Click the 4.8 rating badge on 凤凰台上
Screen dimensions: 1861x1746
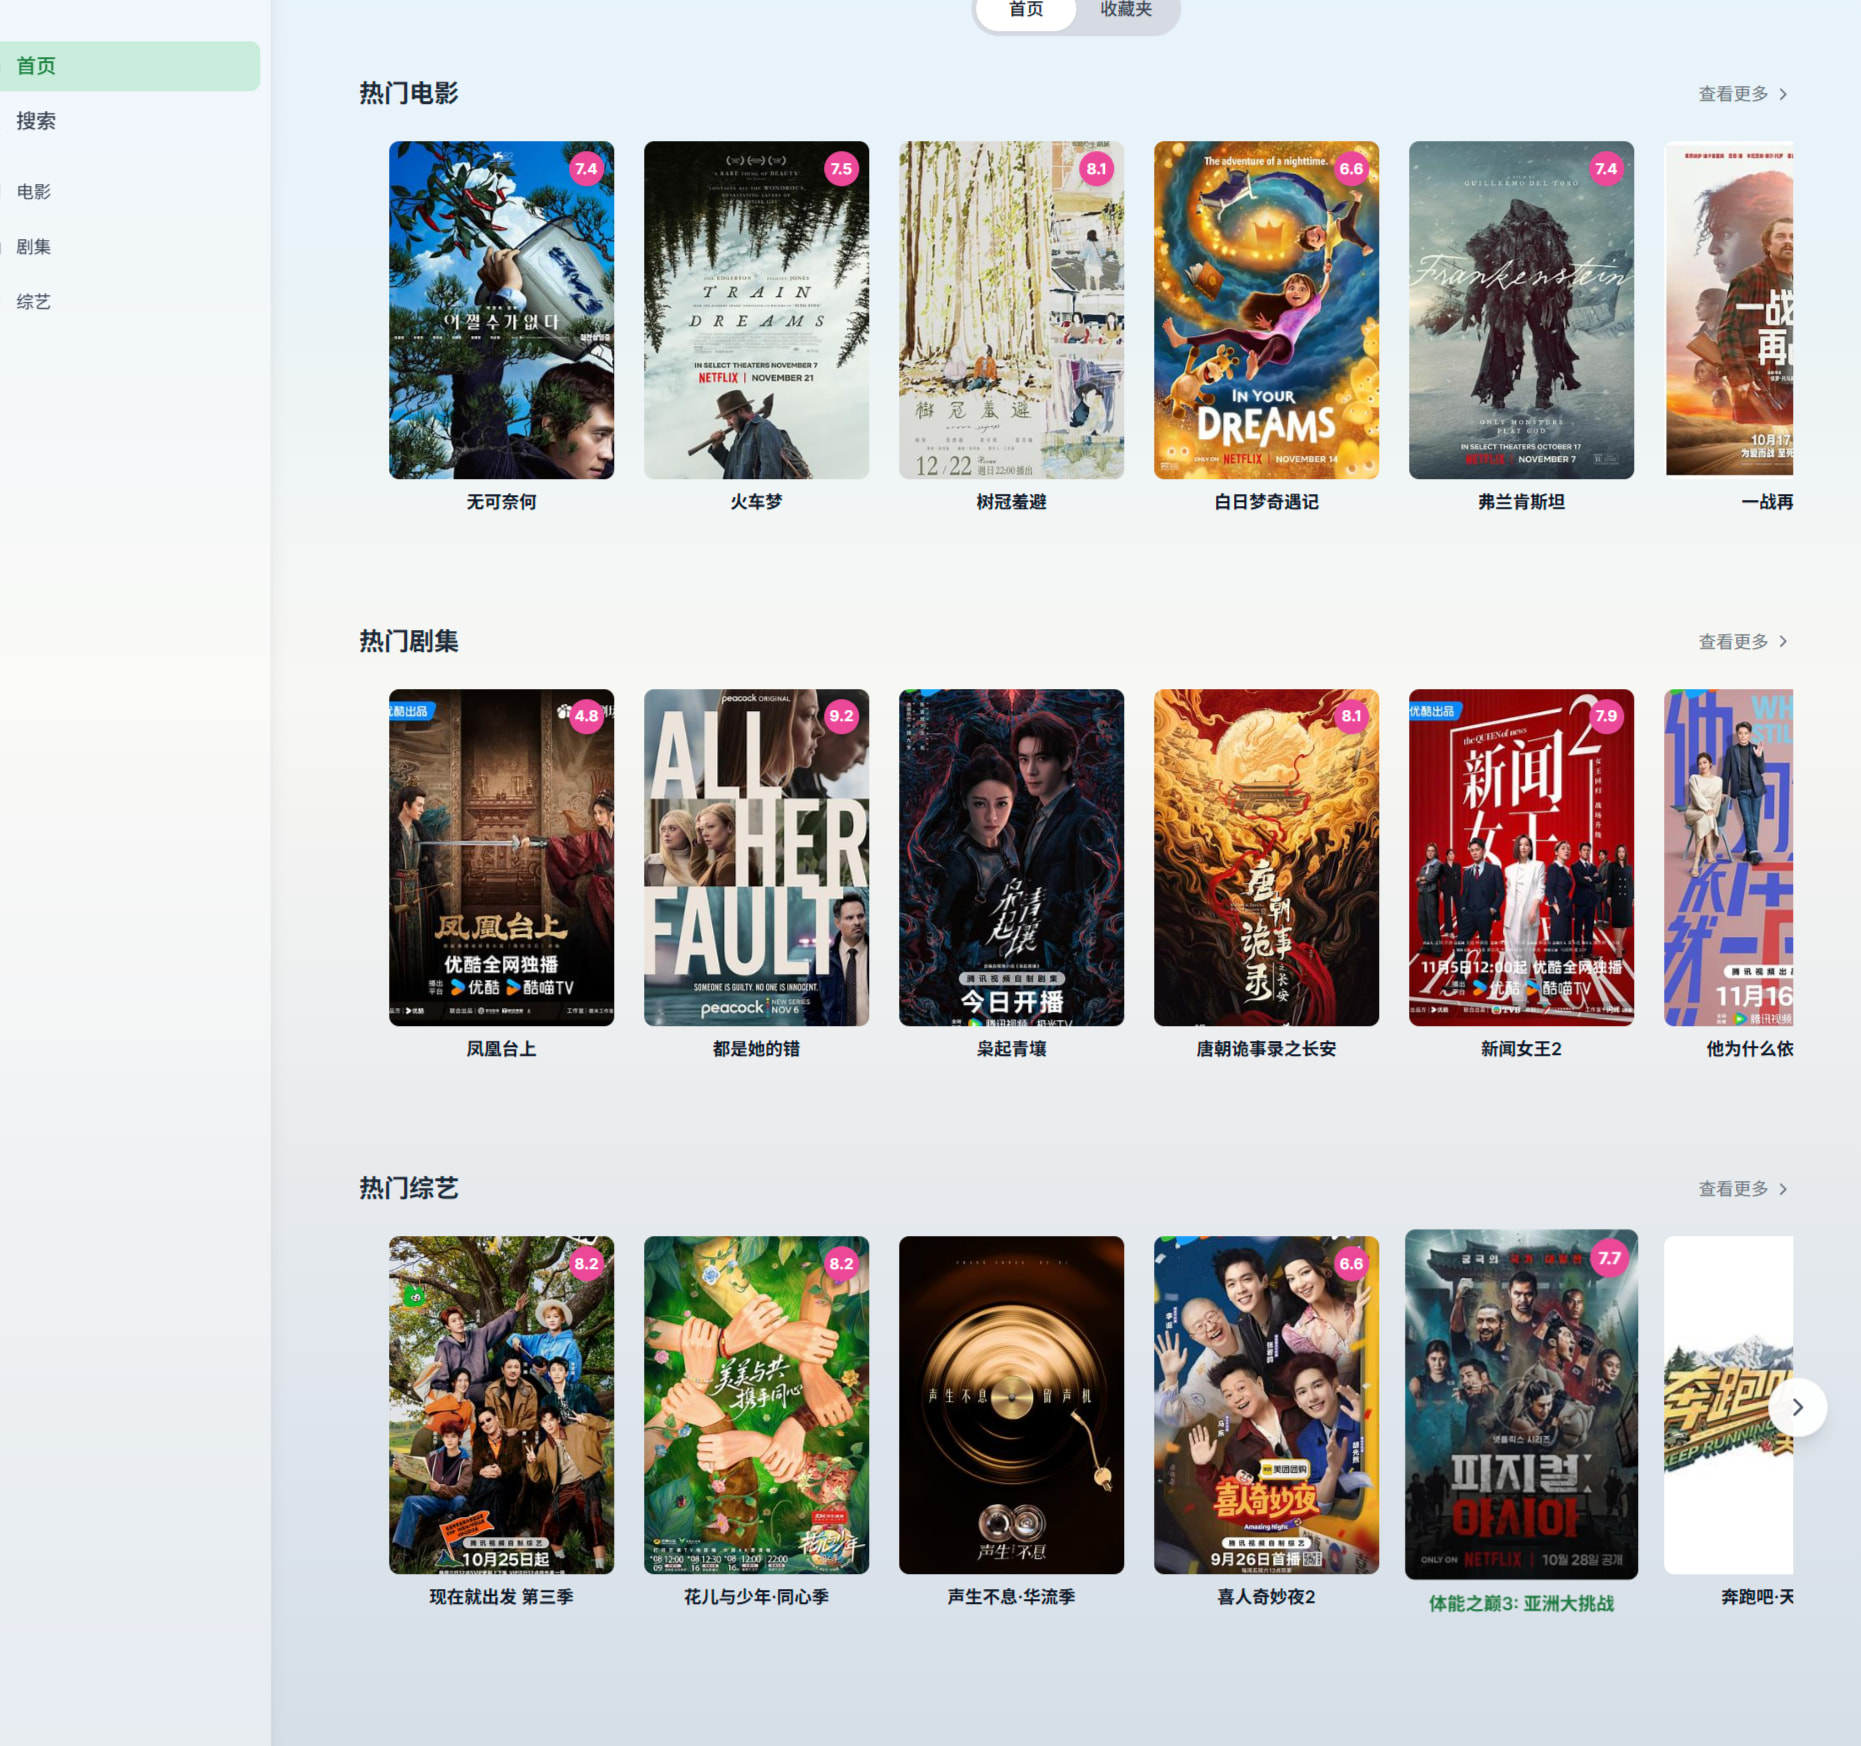click(586, 716)
